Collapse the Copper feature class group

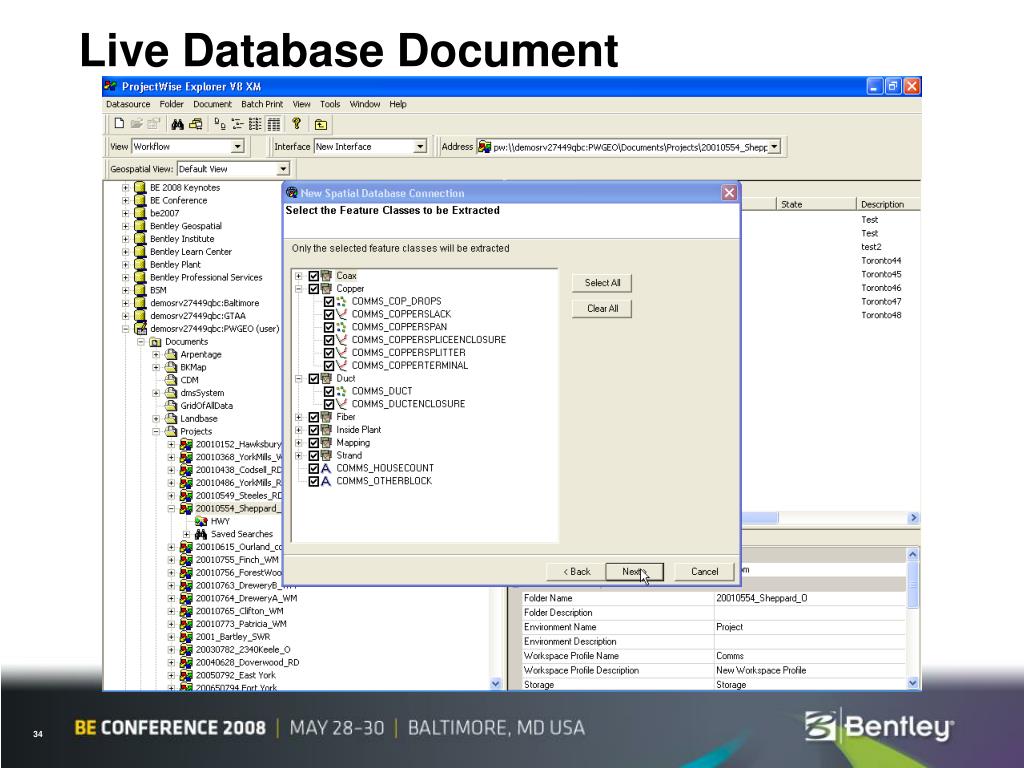pyautogui.click(x=299, y=289)
